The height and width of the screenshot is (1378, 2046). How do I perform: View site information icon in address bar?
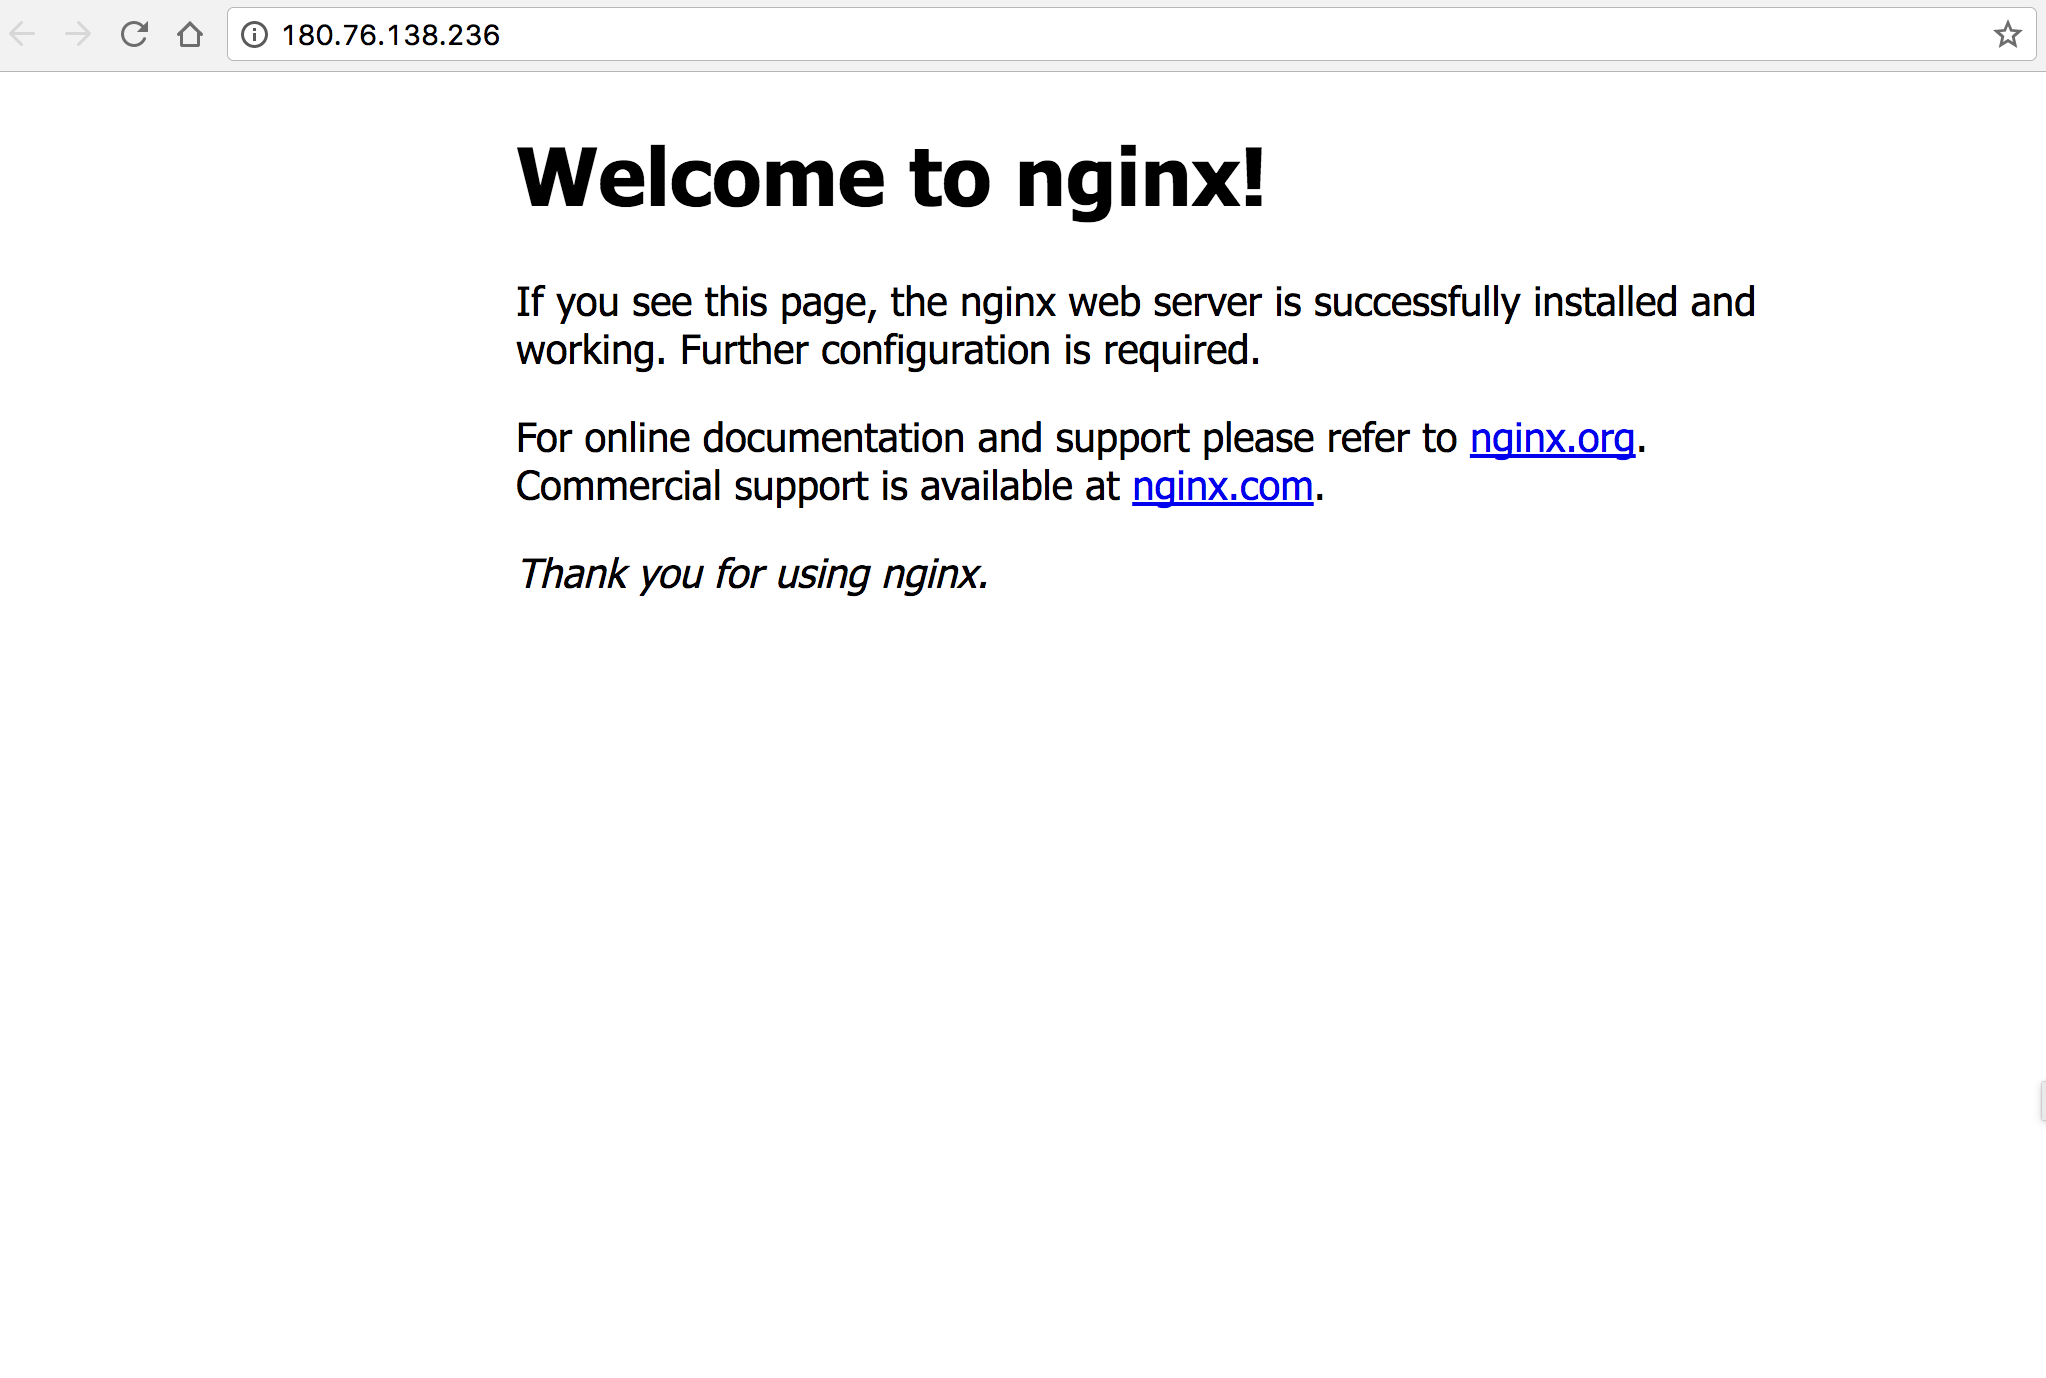tap(255, 35)
